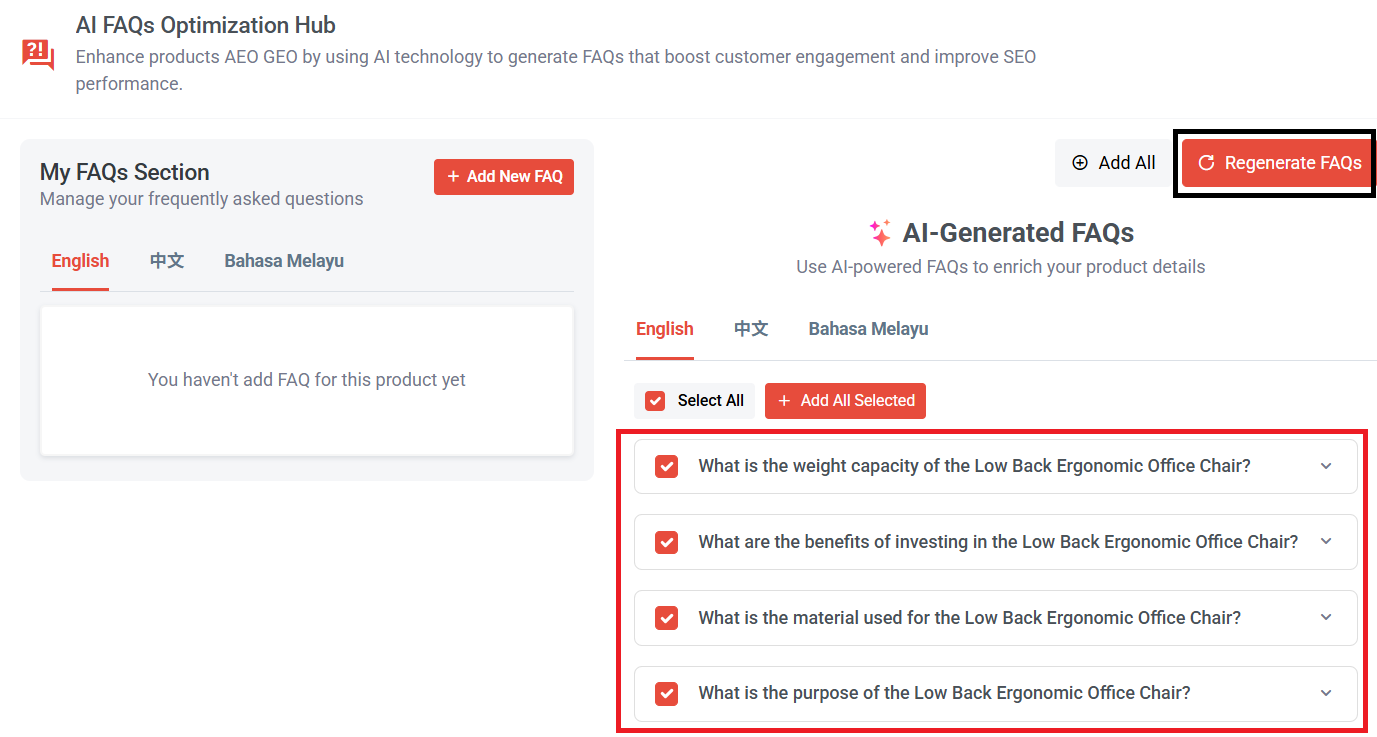Click the checkmark icon beside the weight capacity question
The image size is (1377, 737).
tap(666, 466)
